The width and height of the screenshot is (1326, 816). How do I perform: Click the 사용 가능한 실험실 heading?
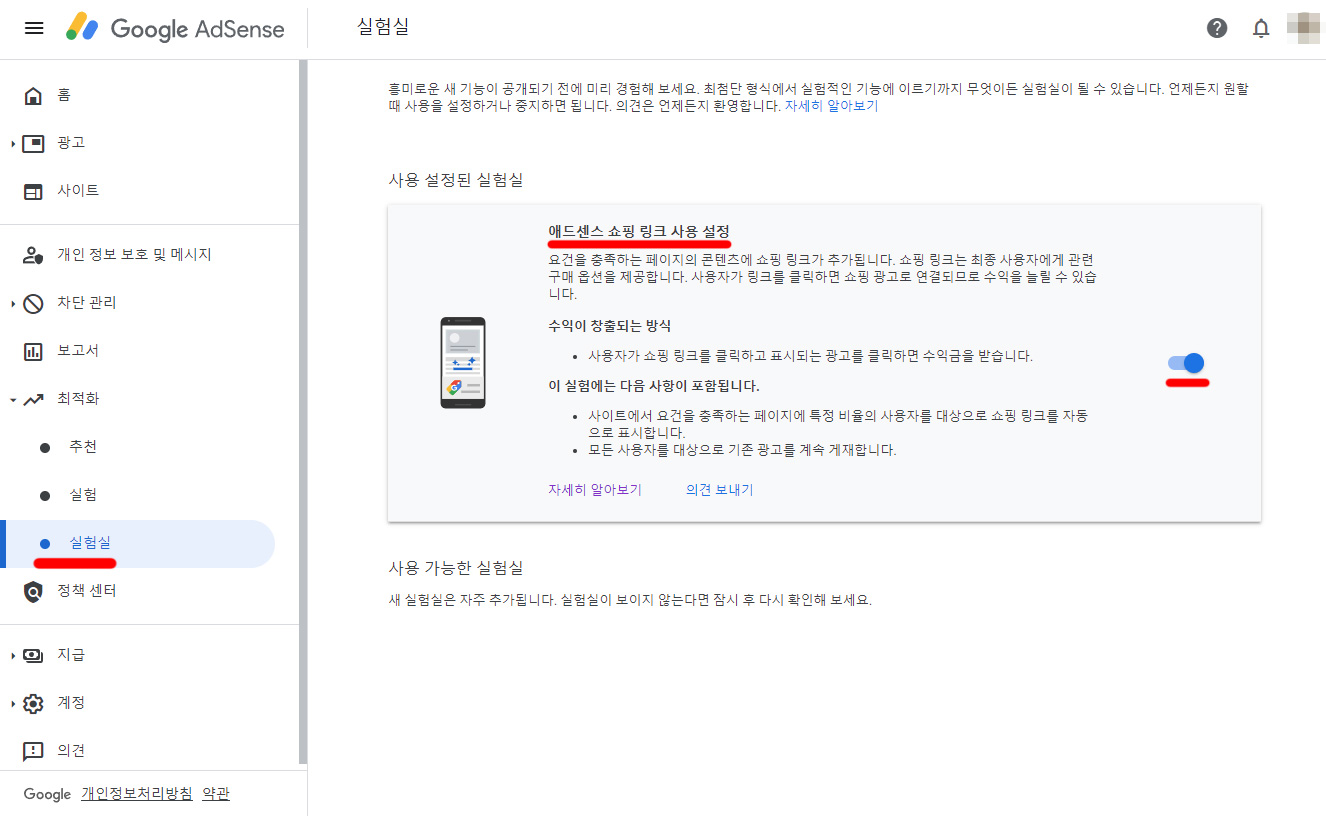point(456,568)
